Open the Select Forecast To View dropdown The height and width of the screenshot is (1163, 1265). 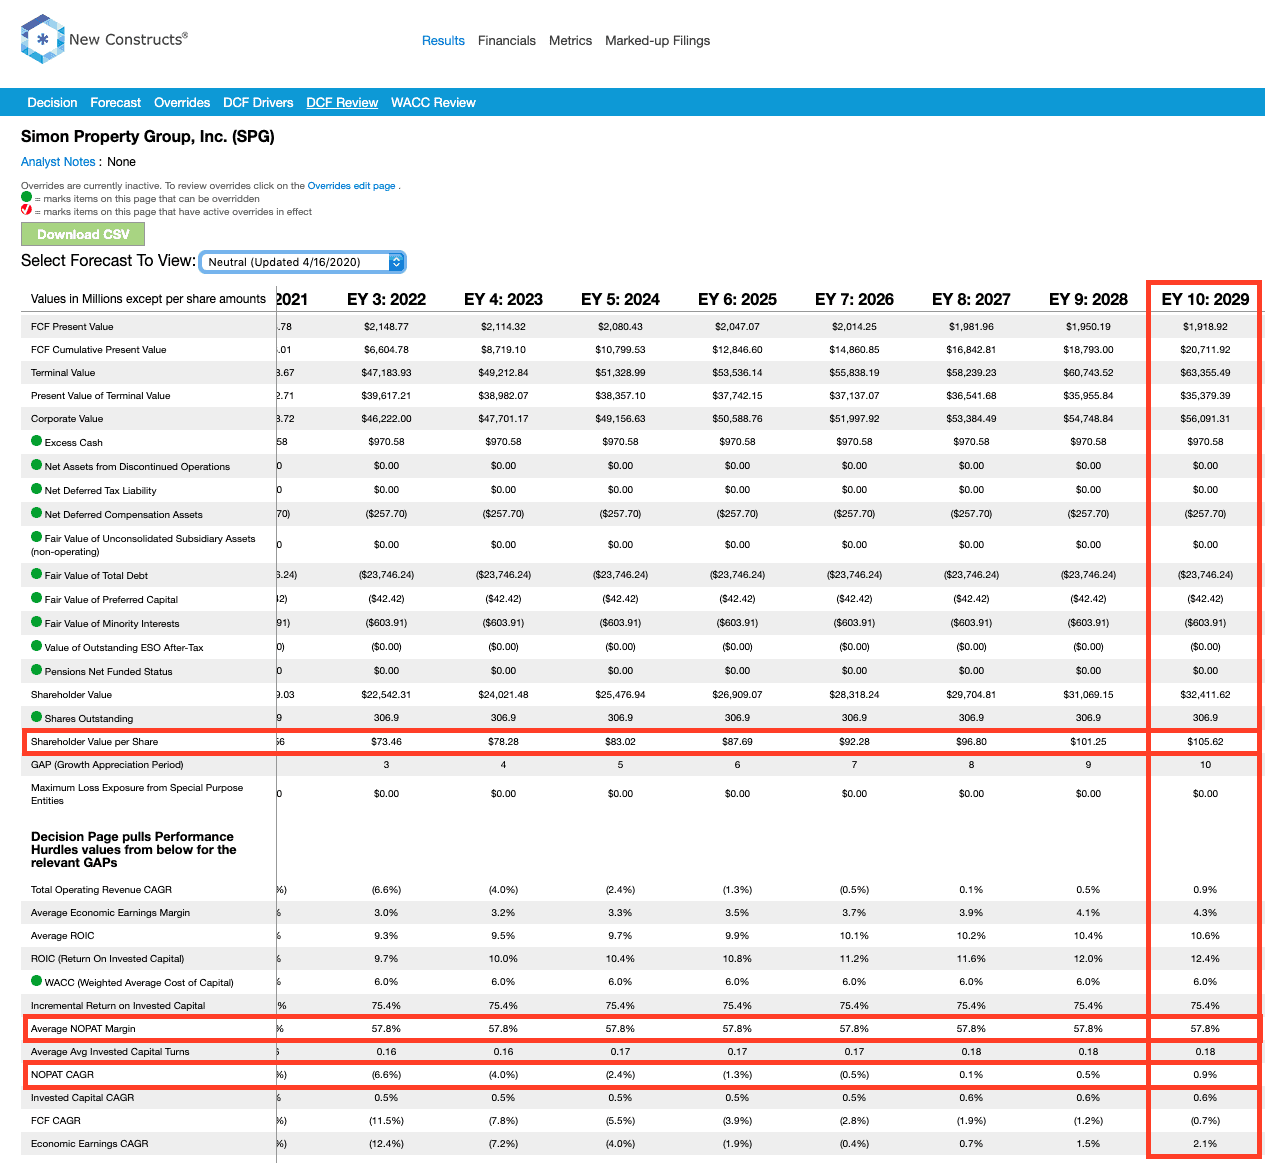tap(302, 262)
